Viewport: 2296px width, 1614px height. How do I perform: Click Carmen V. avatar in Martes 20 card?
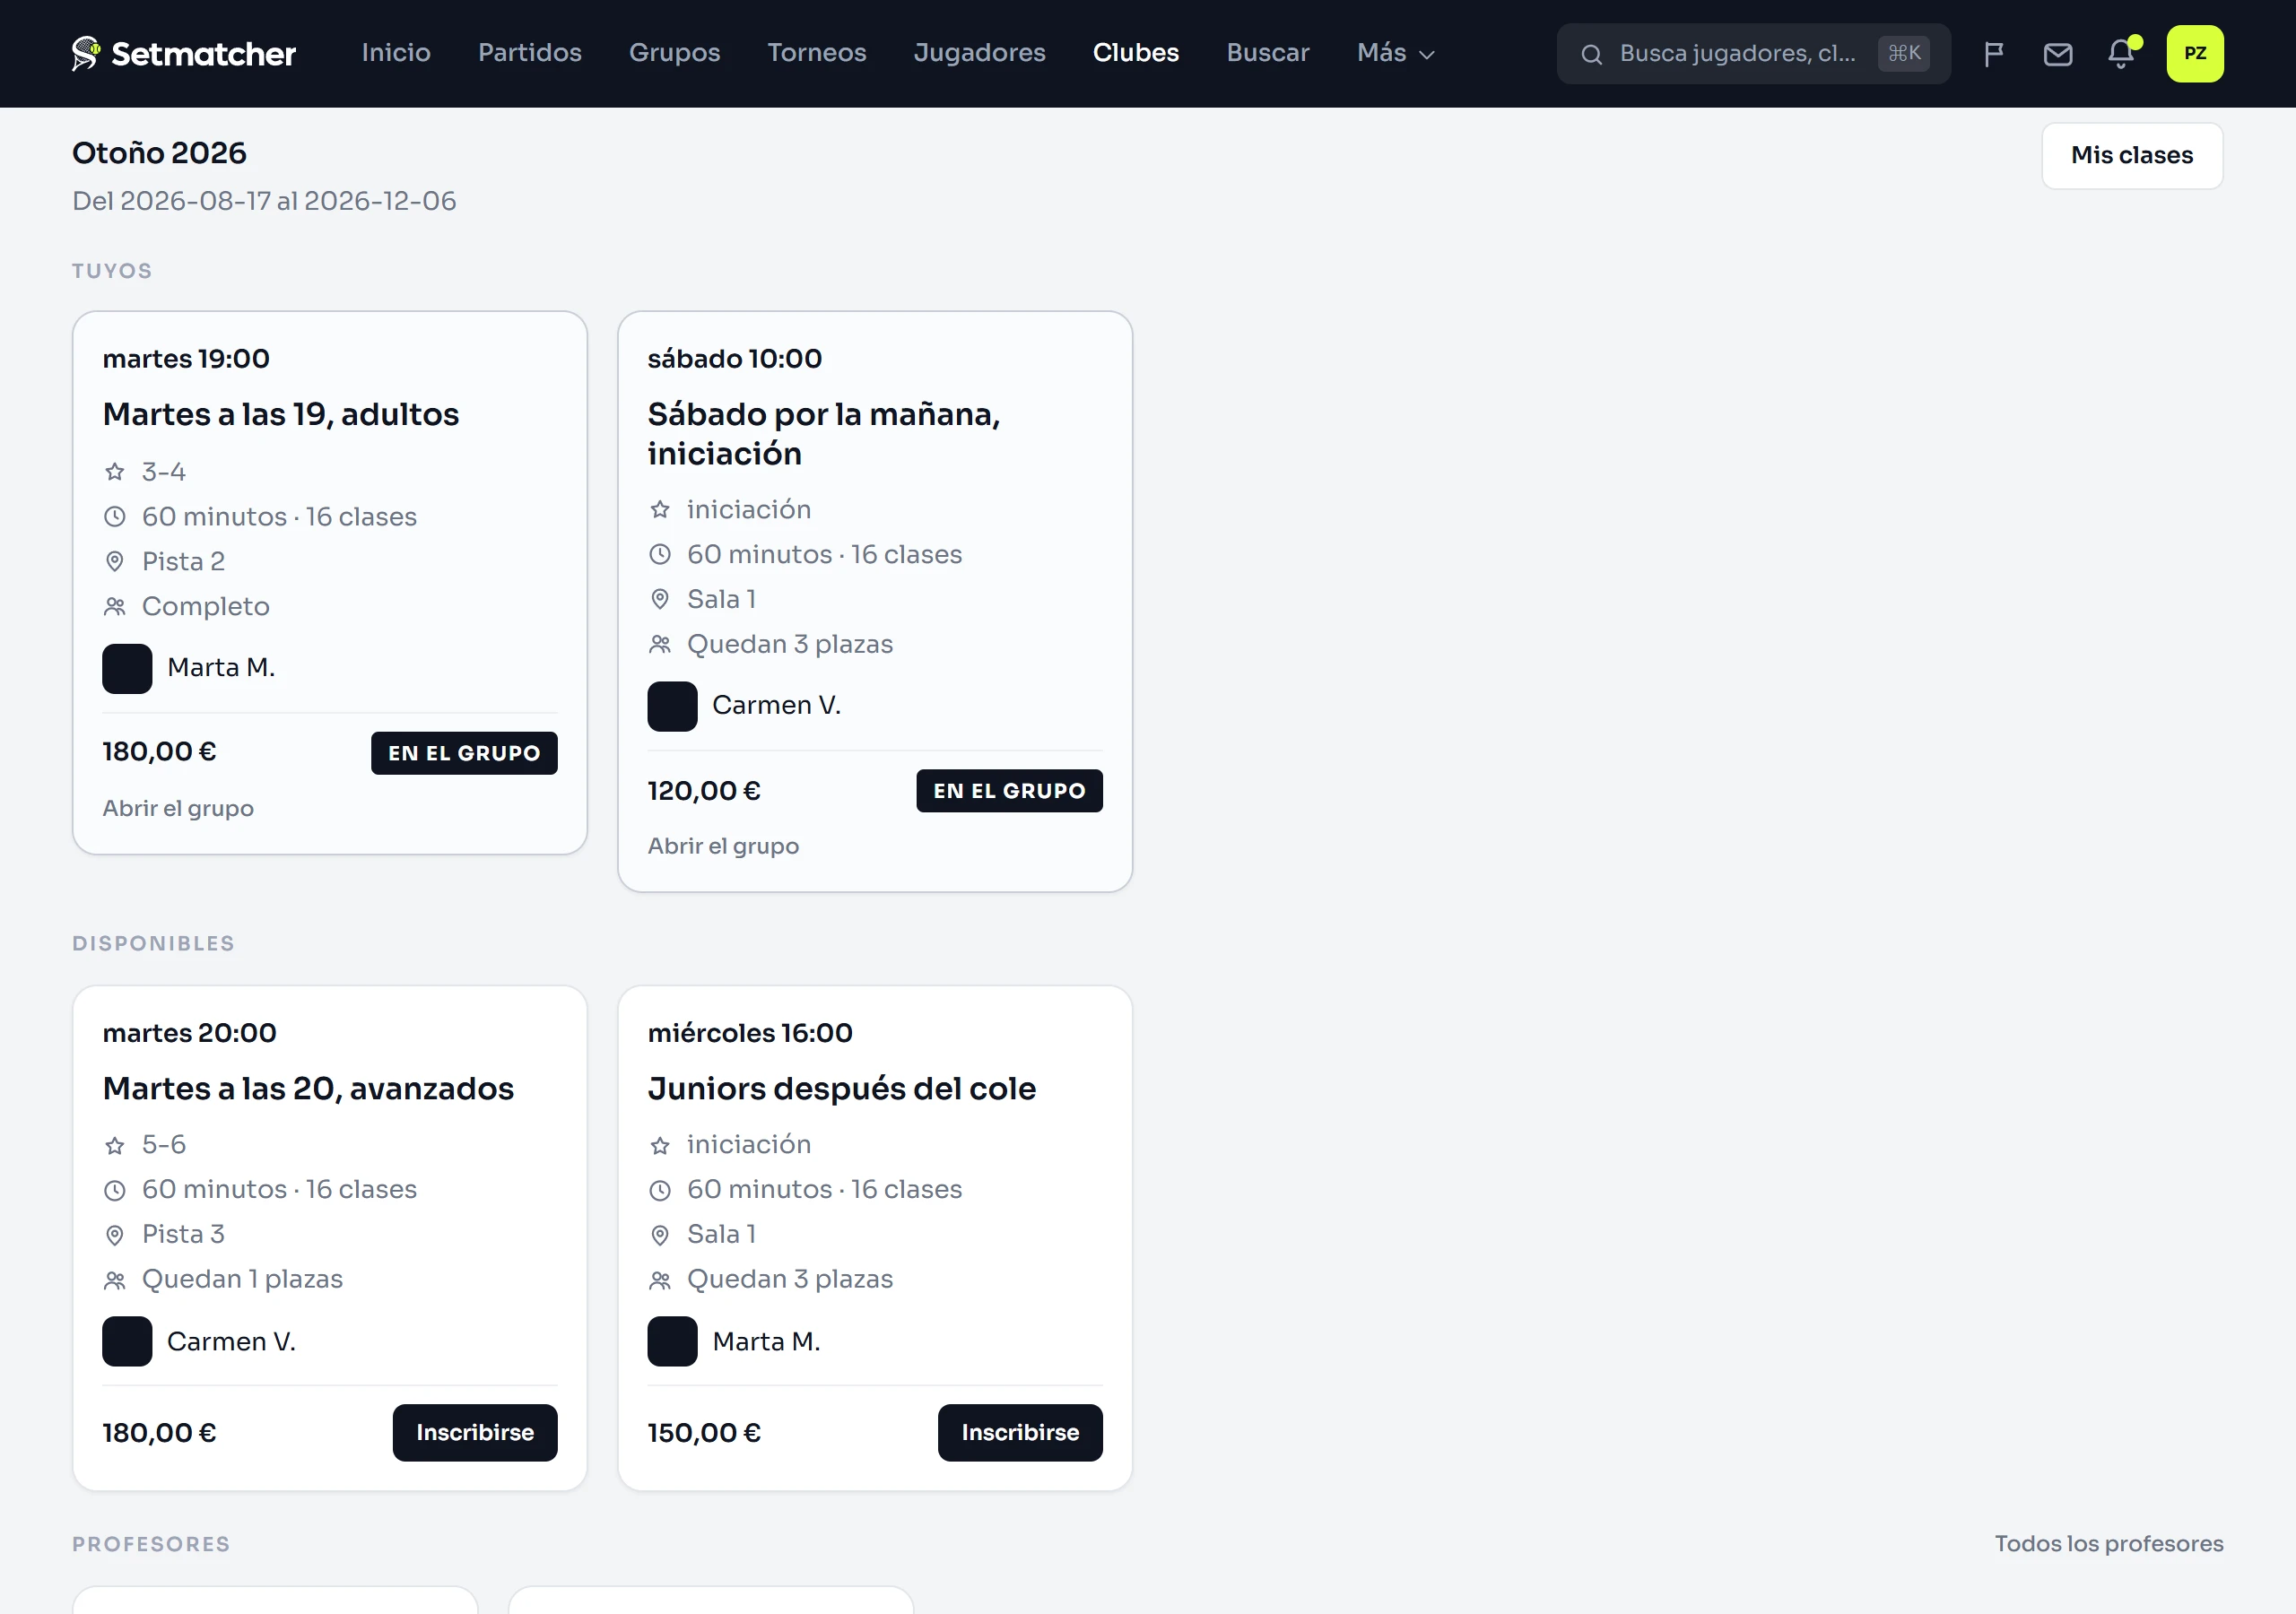point(127,1341)
